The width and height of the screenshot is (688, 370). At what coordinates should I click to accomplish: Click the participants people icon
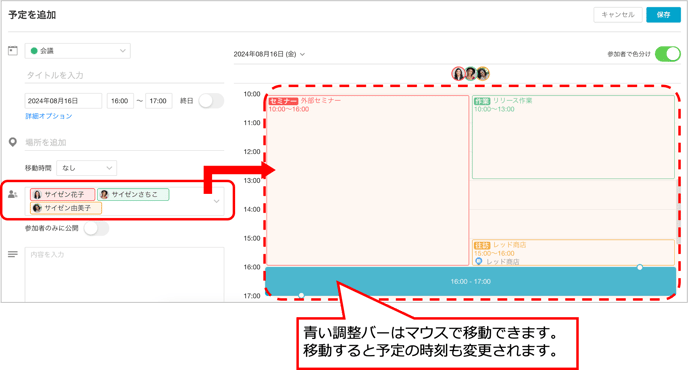[x=13, y=194]
